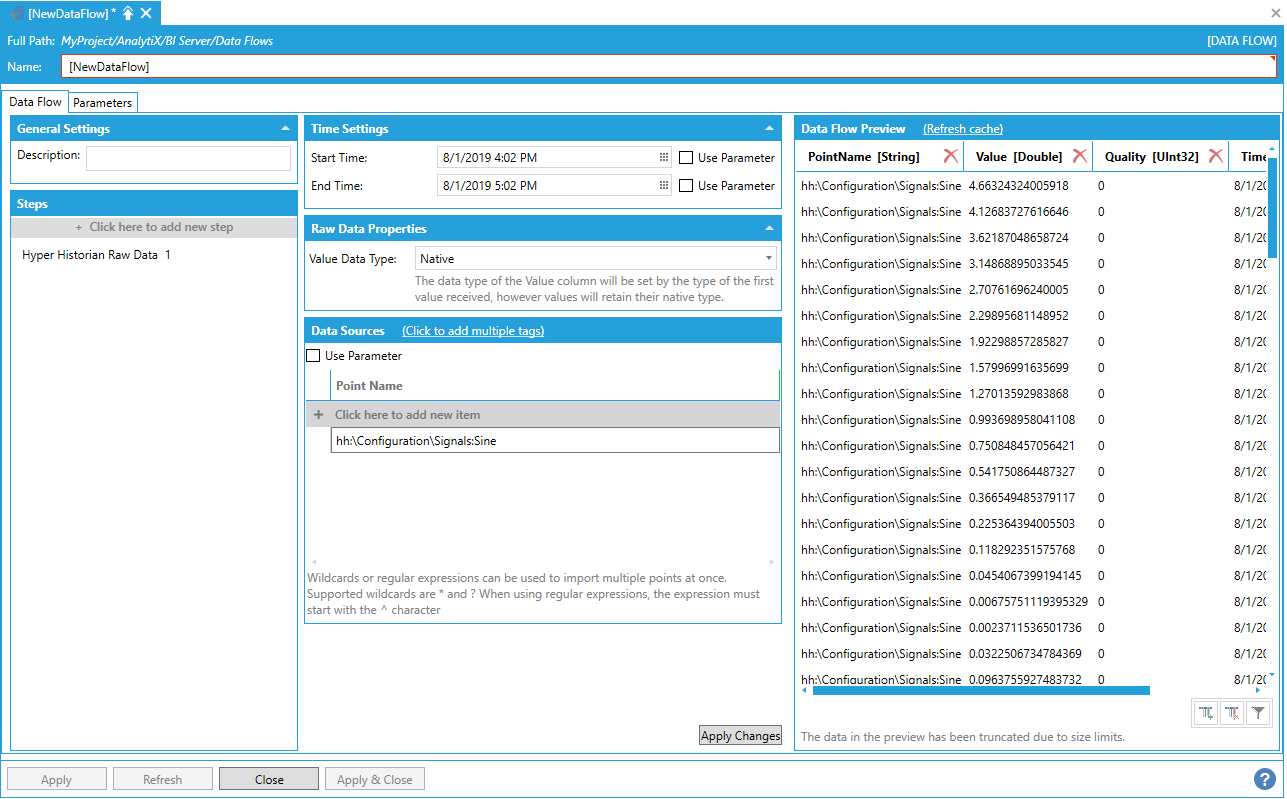Screen dimensions: 1287x799
Task: Open the Start Time calendar picker
Action: click(x=663, y=158)
